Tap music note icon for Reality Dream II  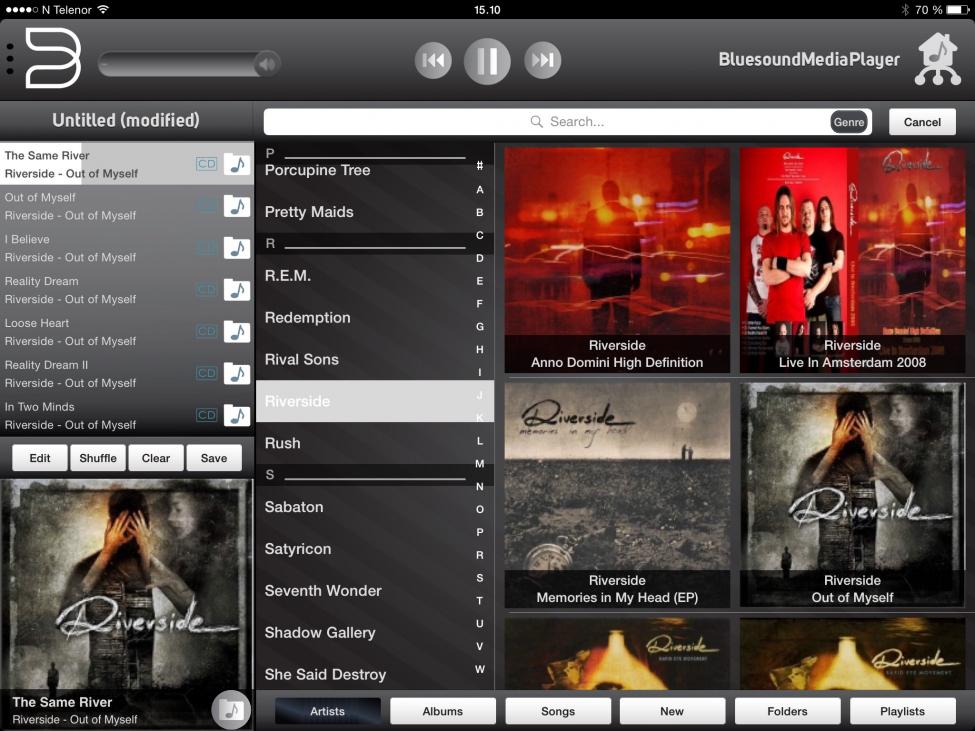point(237,374)
